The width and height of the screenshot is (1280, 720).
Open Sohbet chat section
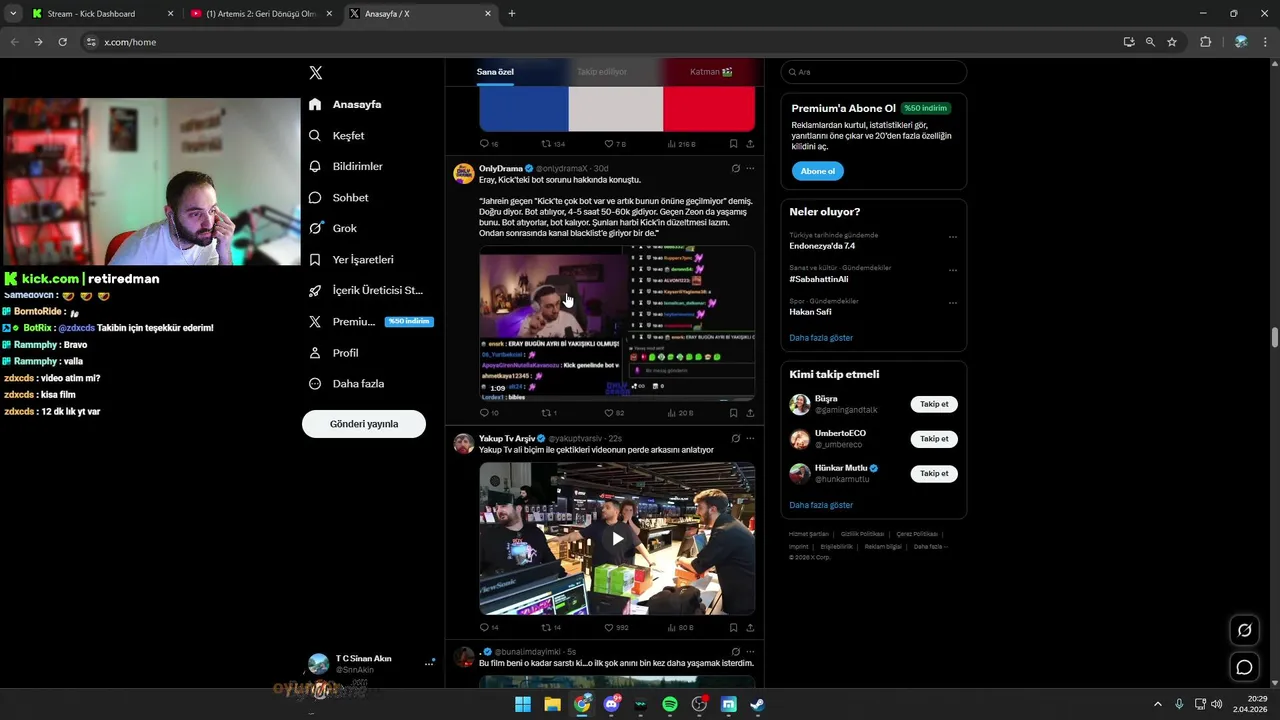(338, 197)
